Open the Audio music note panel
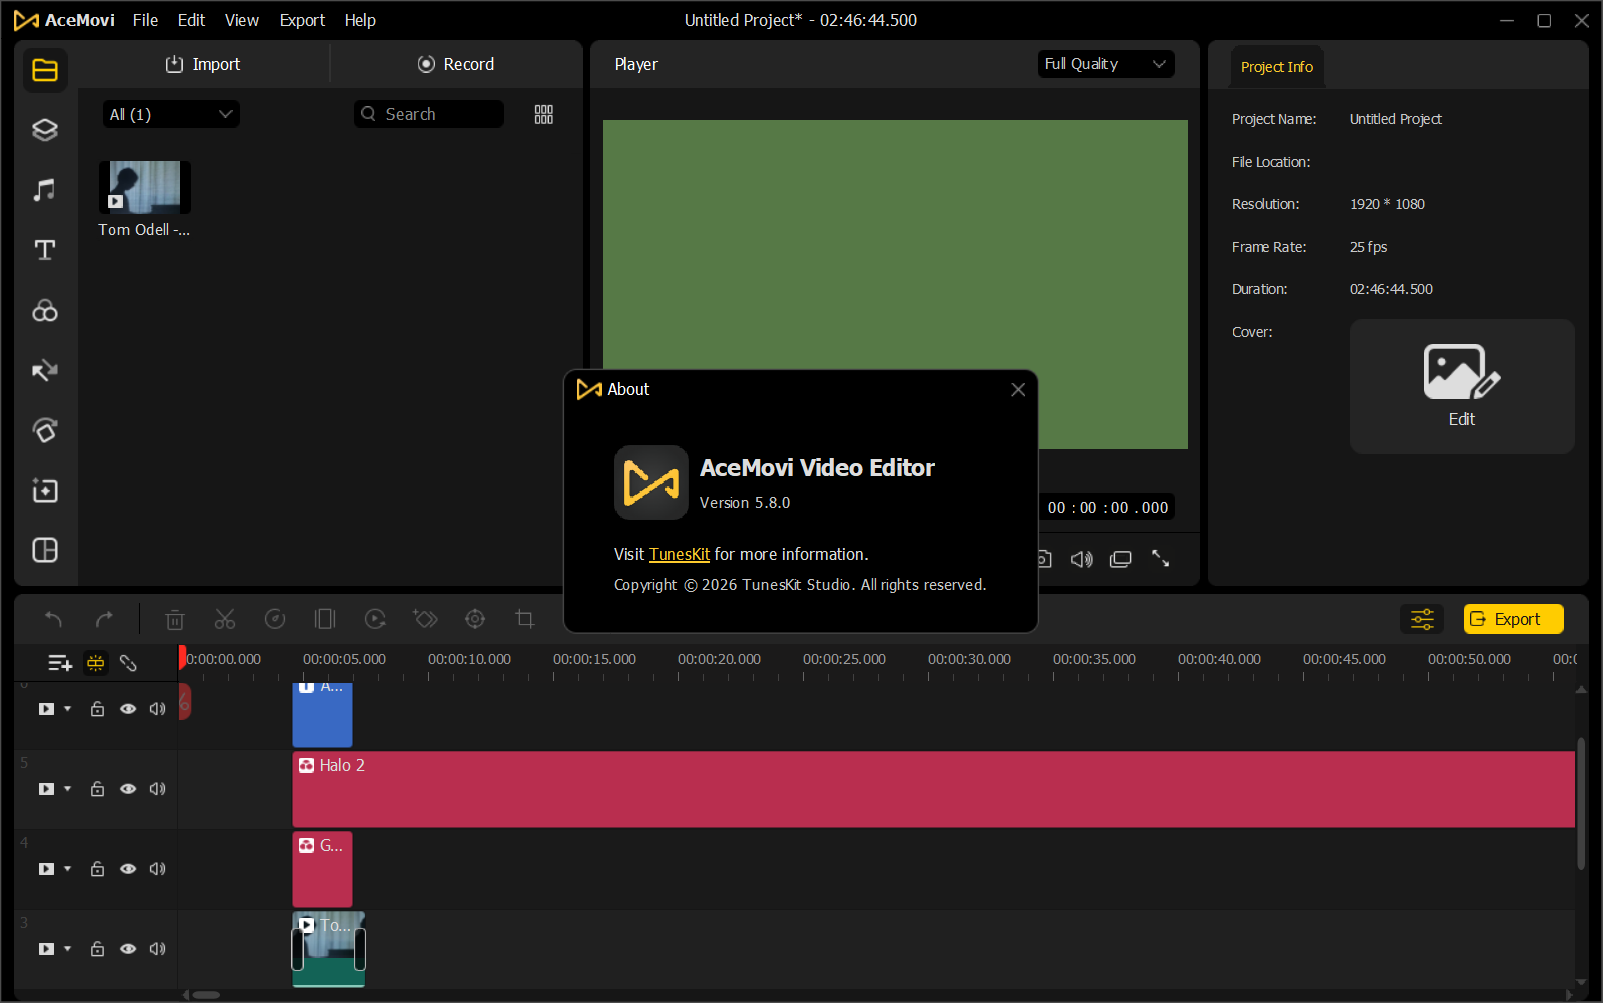 [x=45, y=190]
